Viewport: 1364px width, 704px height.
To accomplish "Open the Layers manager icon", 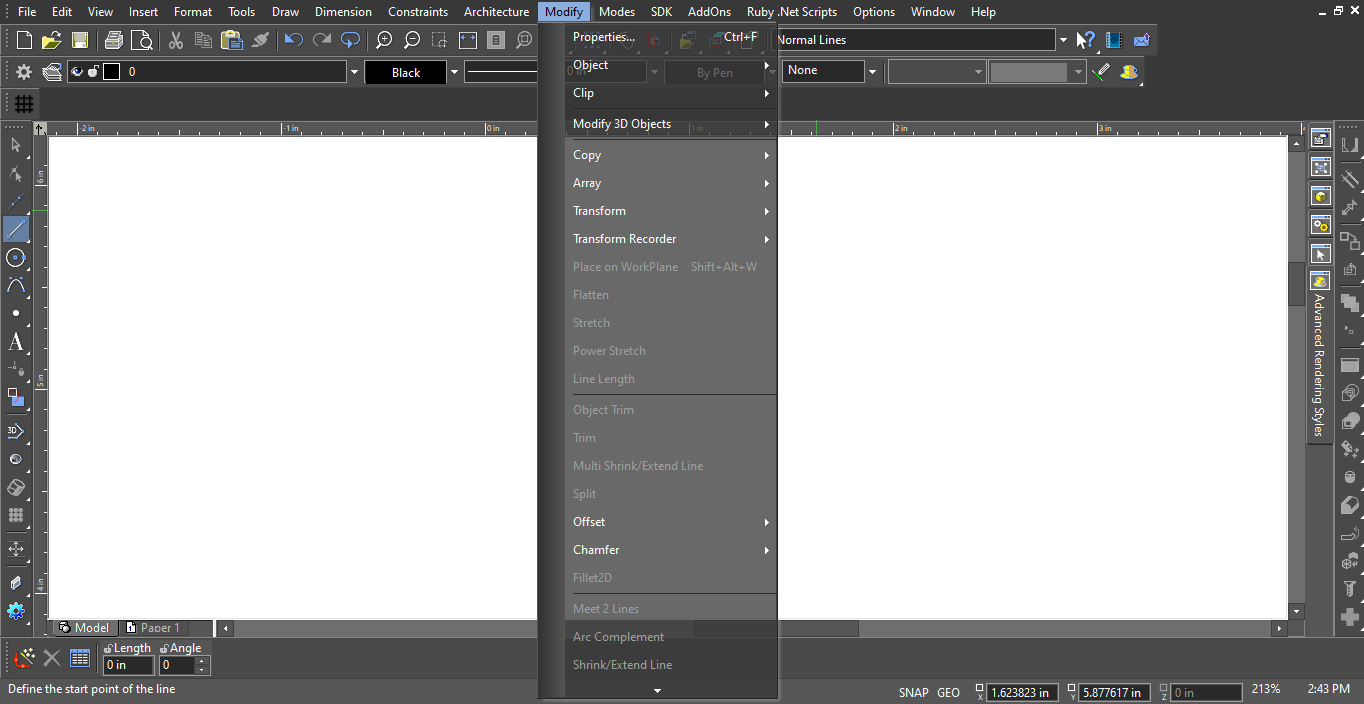I will tap(52, 72).
